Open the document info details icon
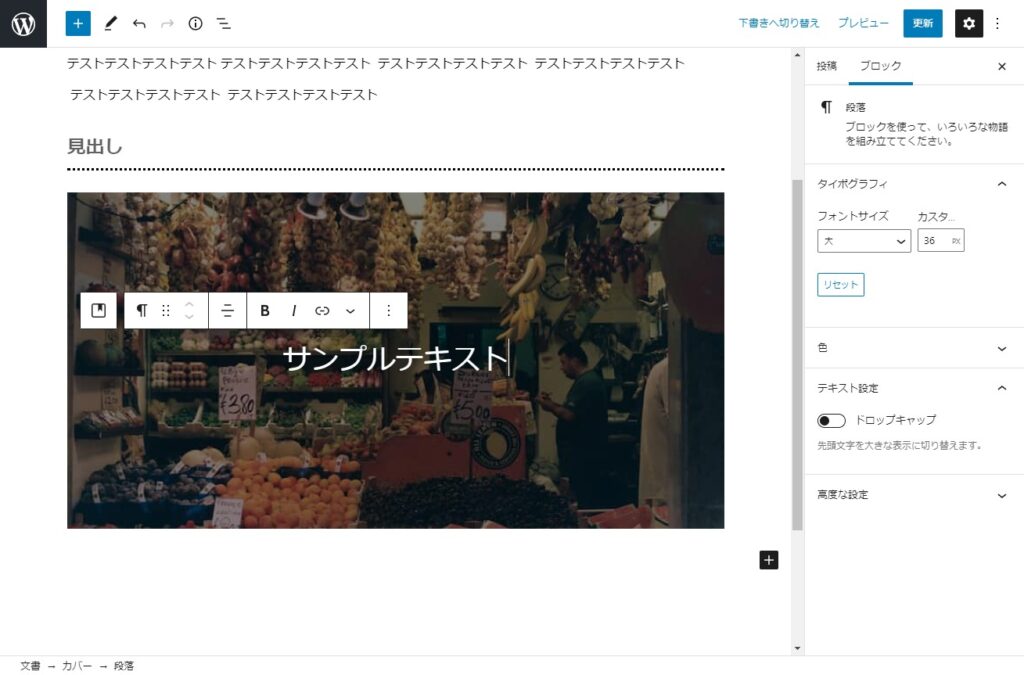Viewport: 1024px width, 675px height. [196, 23]
